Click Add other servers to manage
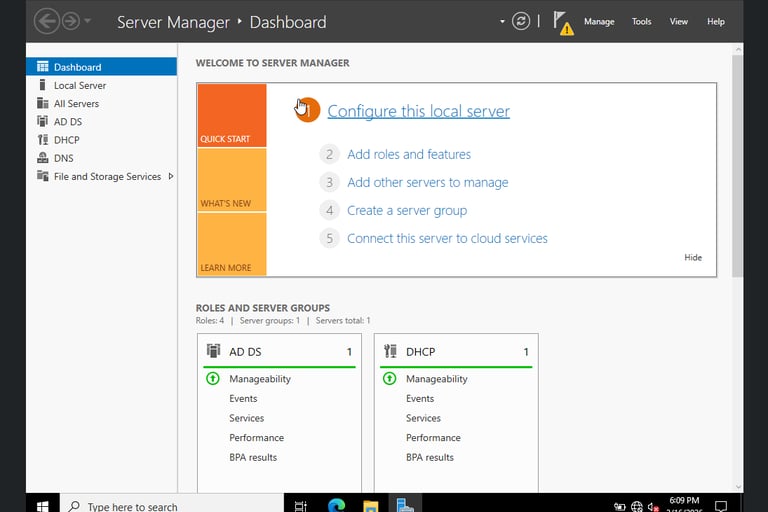 [x=428, y=182]
